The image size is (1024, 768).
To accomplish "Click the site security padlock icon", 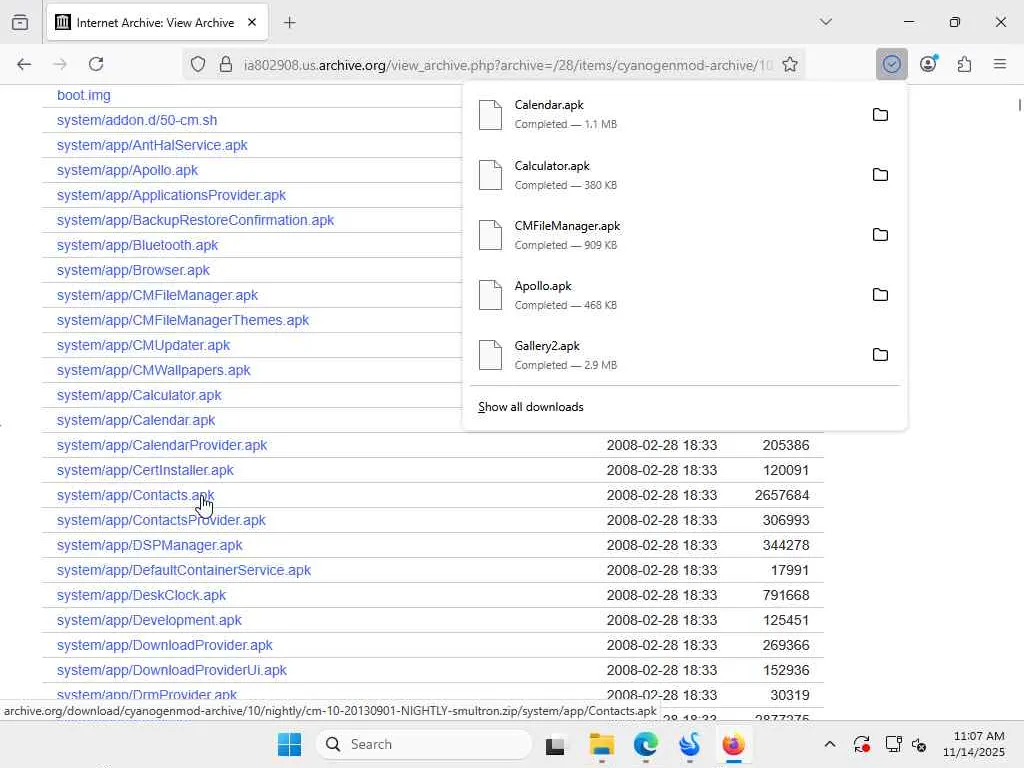I will tap(225, 65).
